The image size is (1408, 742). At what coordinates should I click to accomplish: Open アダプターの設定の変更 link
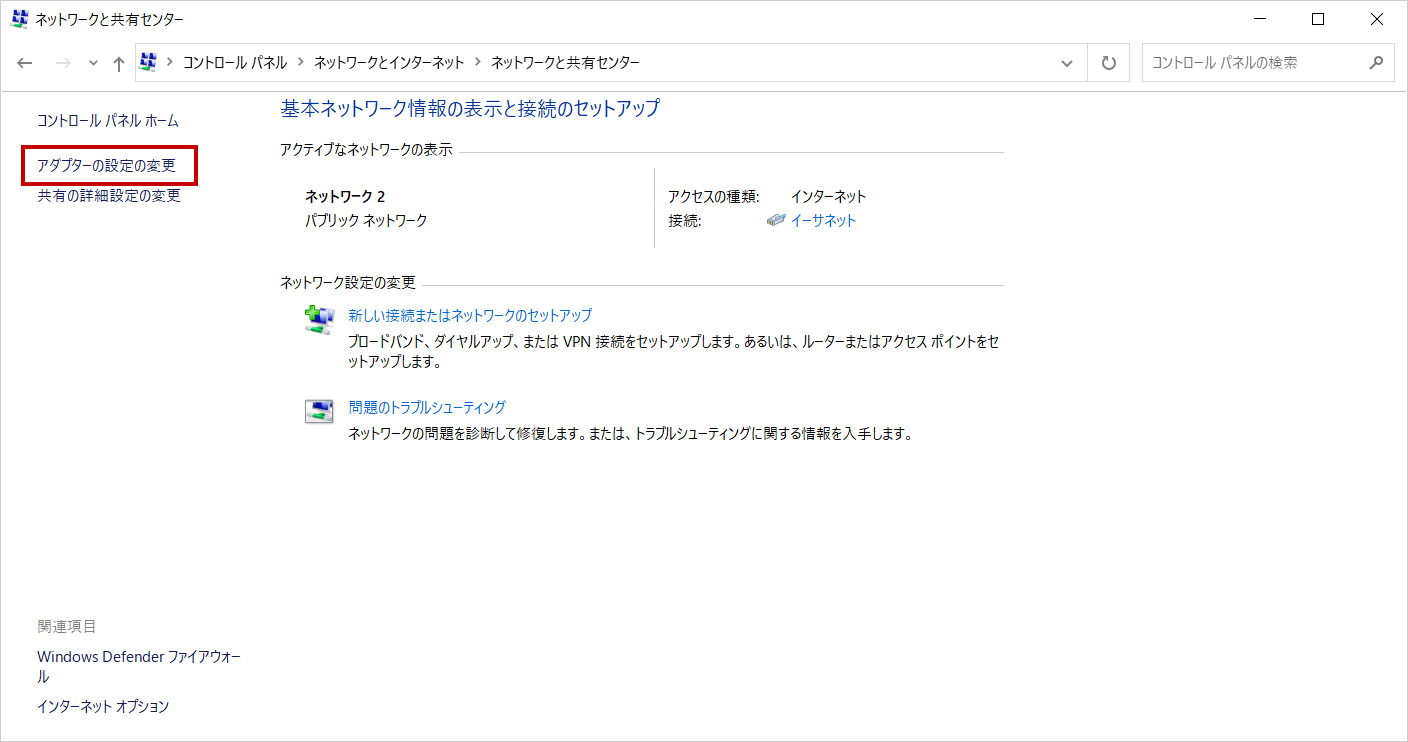pos(107,166)
